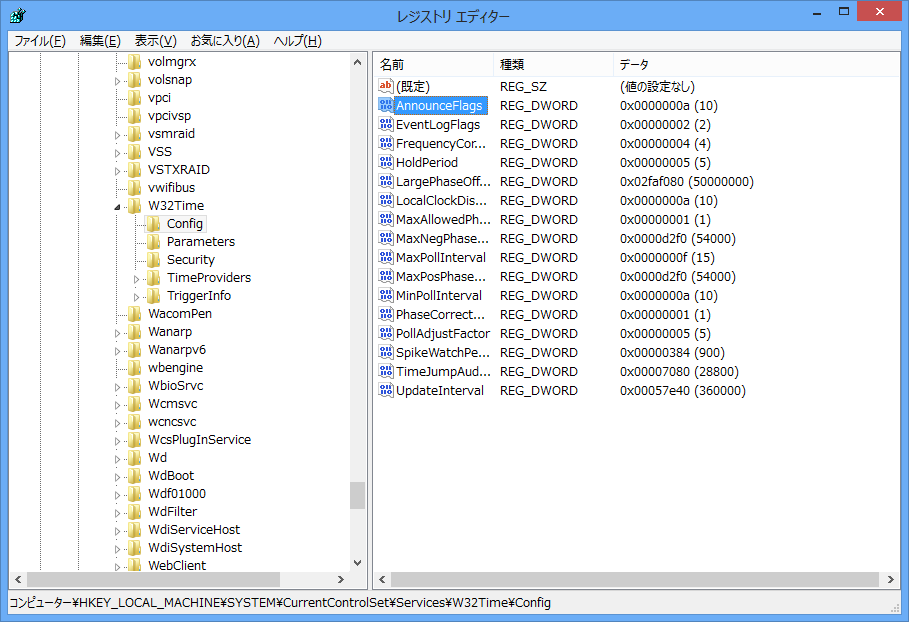
Task: Collapse the W32Time tree node
Action: [117, 206]
